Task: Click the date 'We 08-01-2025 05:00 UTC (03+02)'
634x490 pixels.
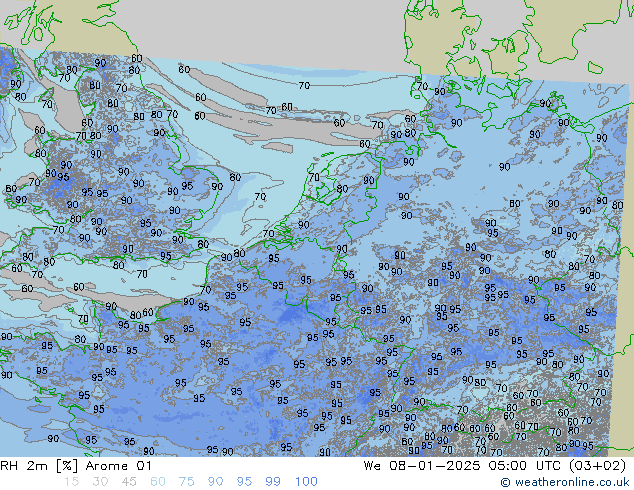Action: pyautogui.click(x=495, y=466)
